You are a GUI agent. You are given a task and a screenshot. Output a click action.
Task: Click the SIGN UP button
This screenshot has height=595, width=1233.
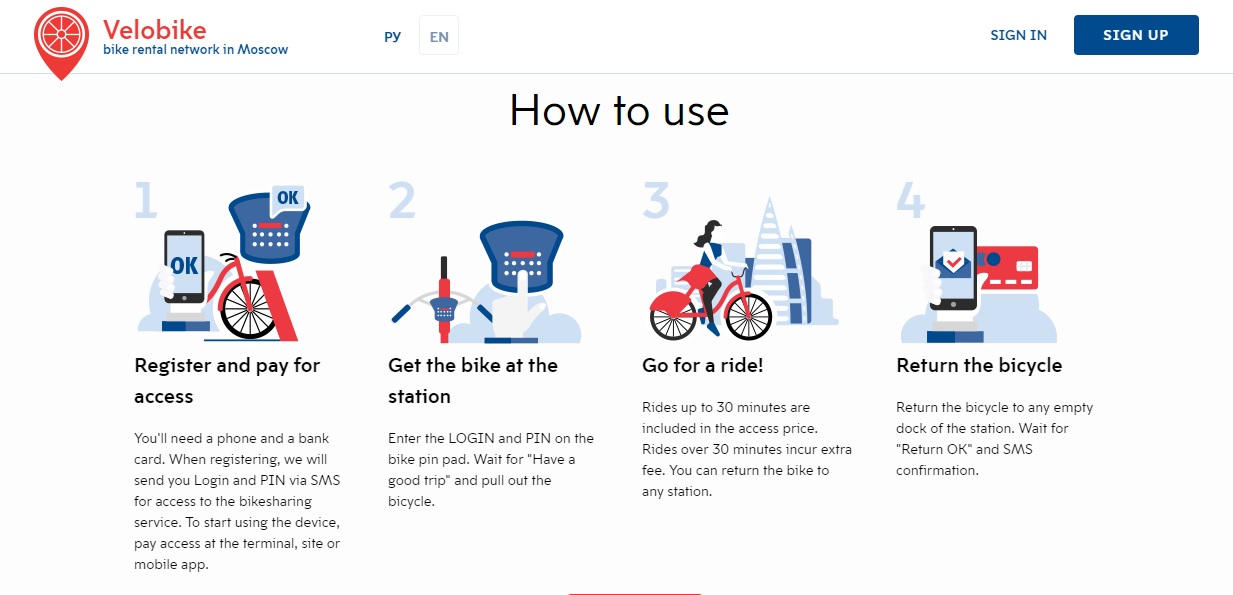tap(1136, 35)
